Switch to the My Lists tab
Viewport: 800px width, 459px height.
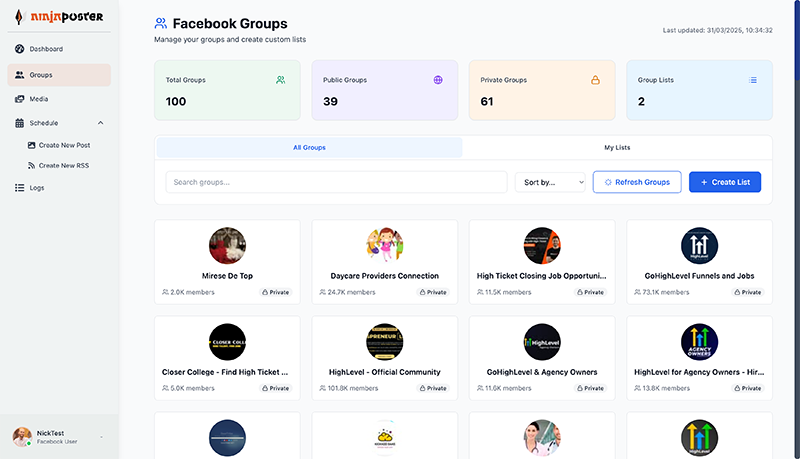click(617, 147)
